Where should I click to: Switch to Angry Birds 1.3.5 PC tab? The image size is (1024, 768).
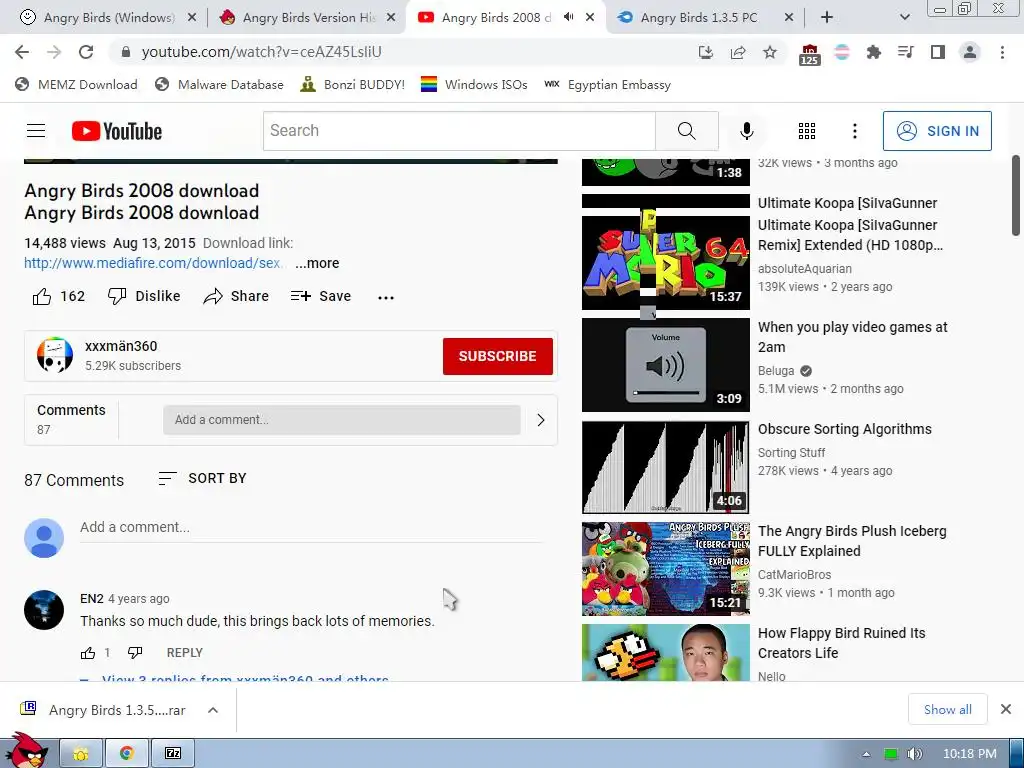(705, 18)
